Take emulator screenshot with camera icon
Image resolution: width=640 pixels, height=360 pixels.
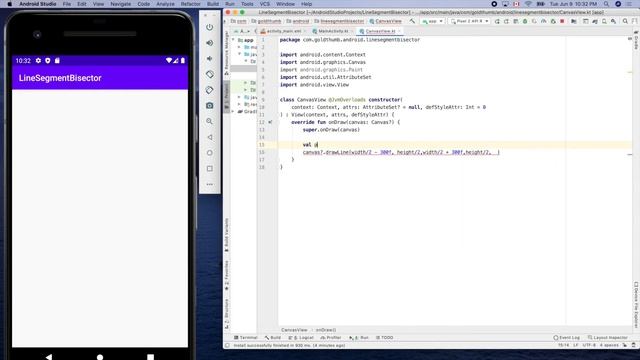(209, 106)
